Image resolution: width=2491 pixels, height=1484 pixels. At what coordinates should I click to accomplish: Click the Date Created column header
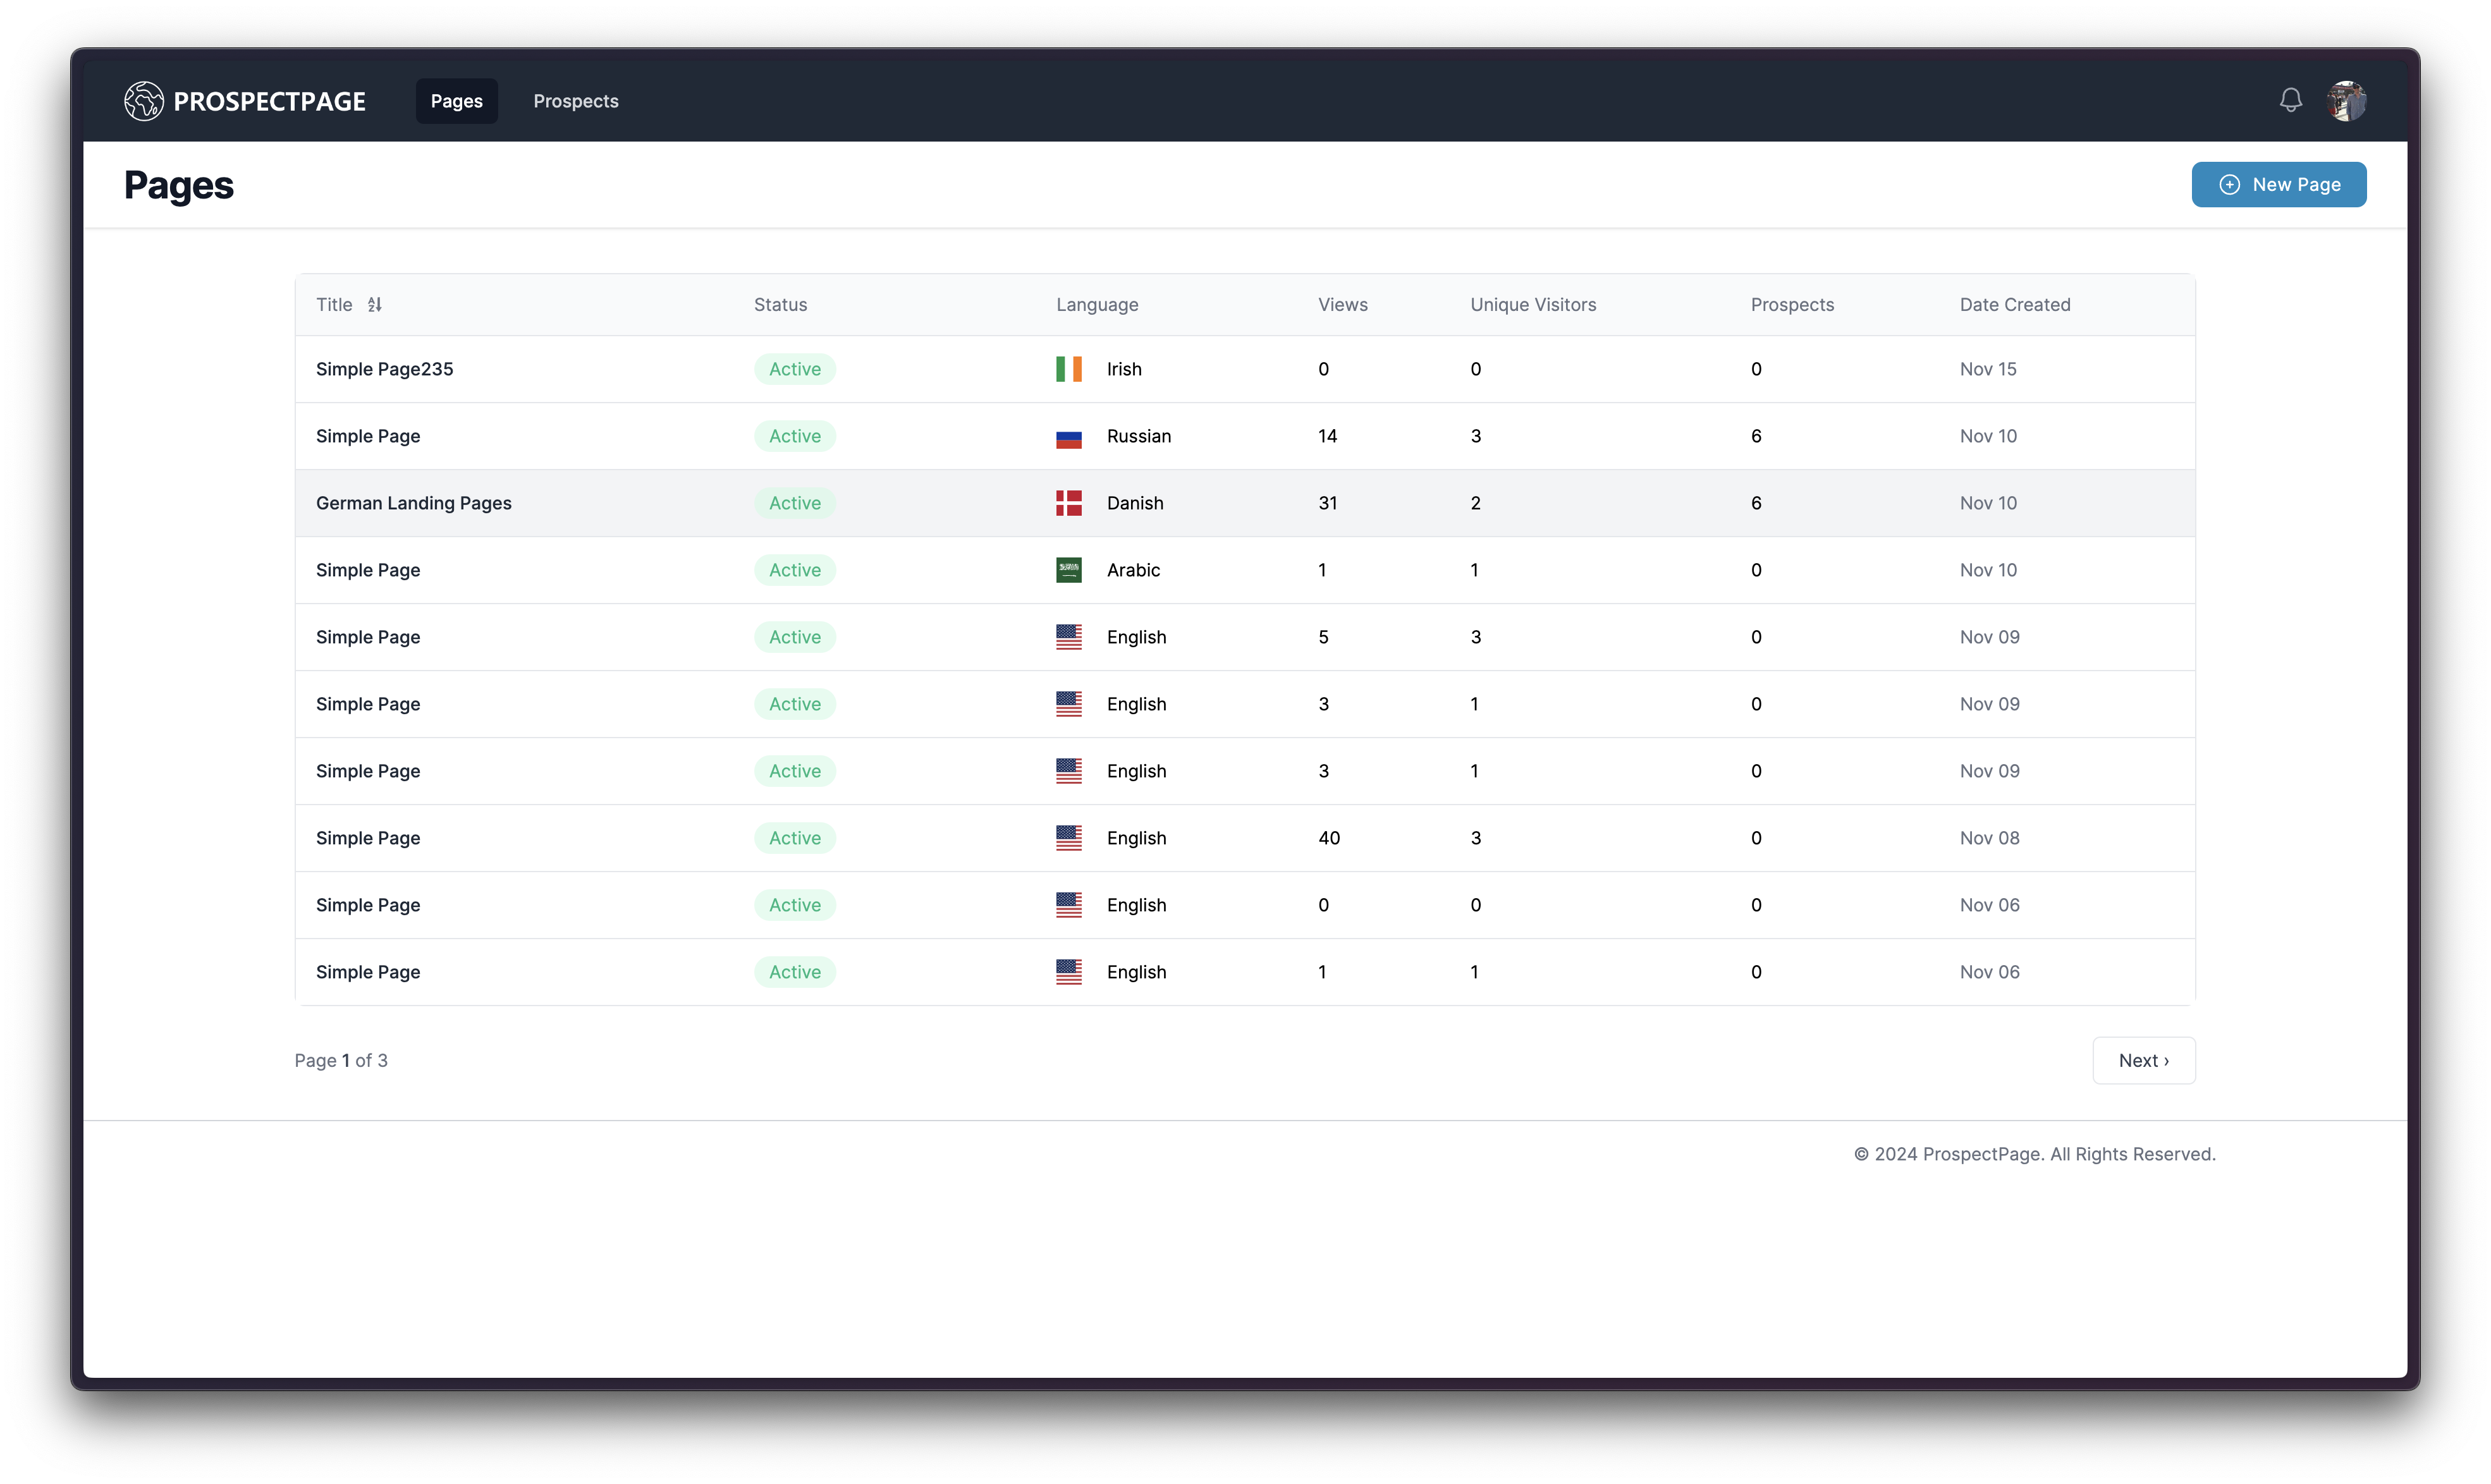(x=2015, y=304)
